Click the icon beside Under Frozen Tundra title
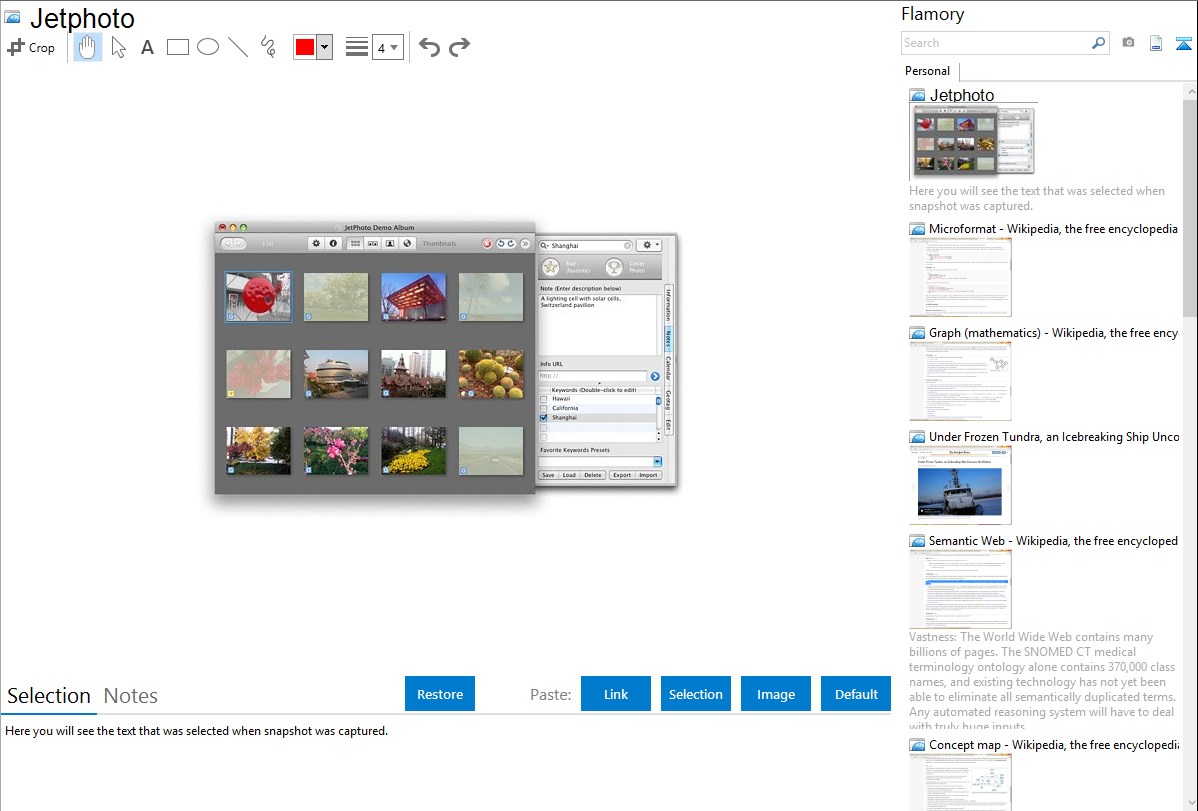Viewport: 1198px width, 811px height. pos(918,437)
